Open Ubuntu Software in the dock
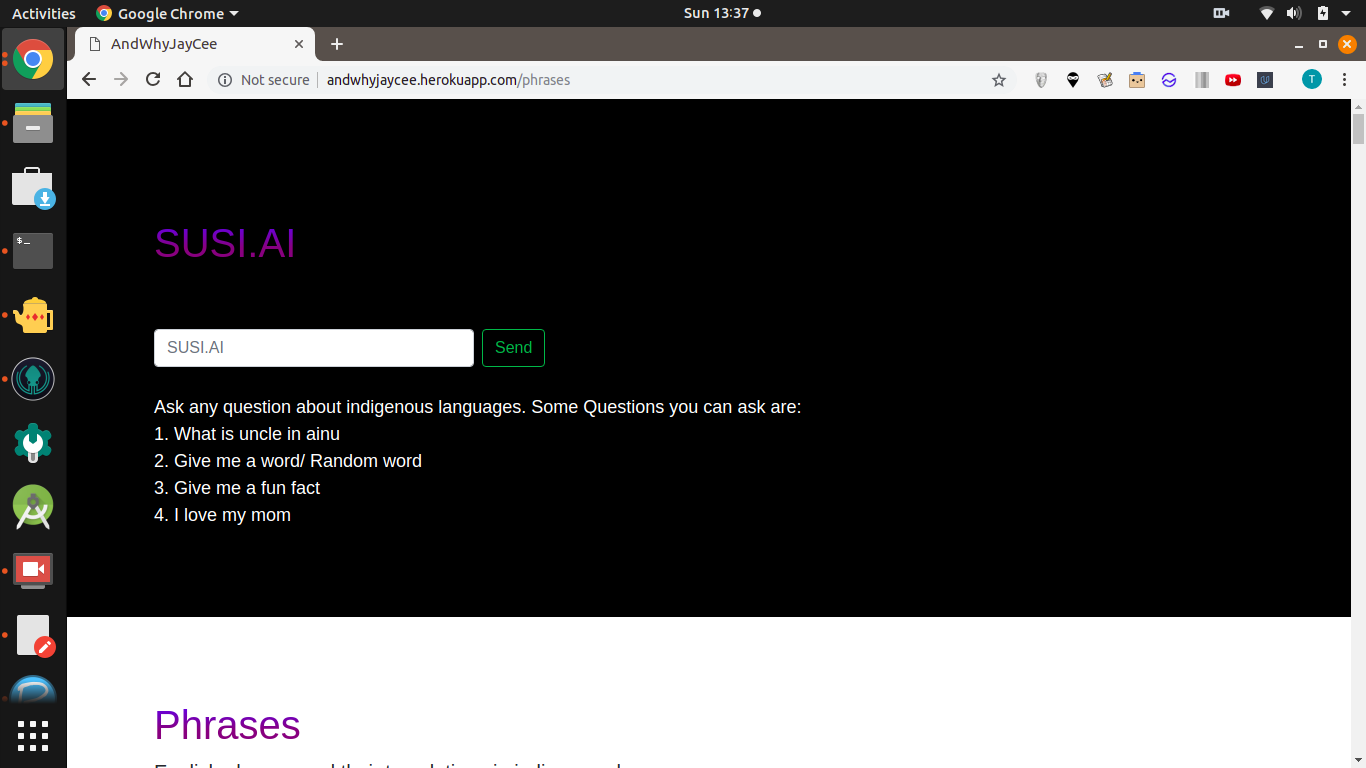1366x768 pixels. point(33,187)
